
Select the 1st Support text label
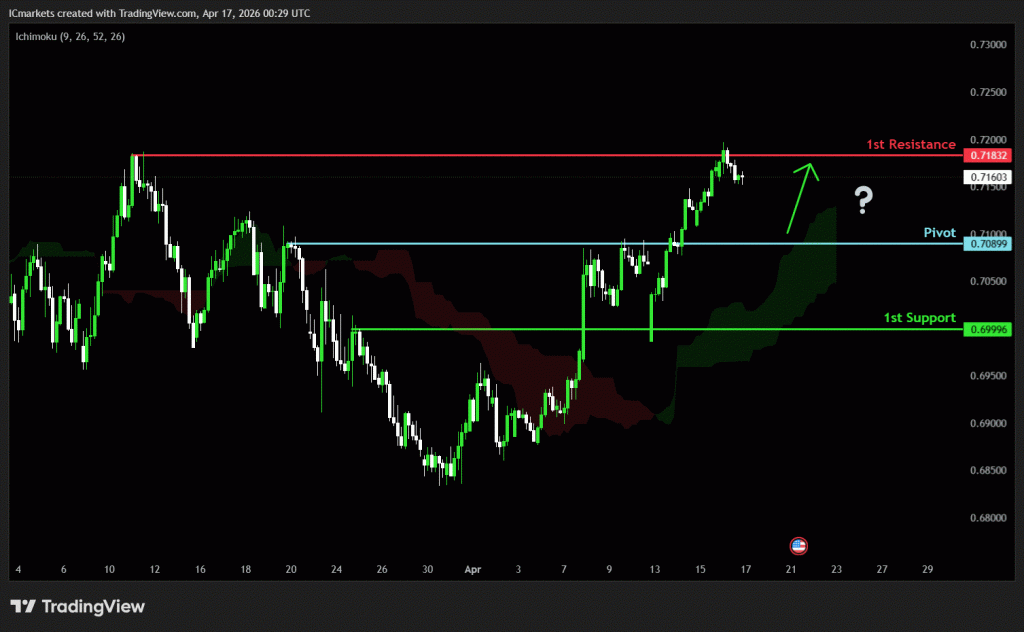(x=919, y=318)
